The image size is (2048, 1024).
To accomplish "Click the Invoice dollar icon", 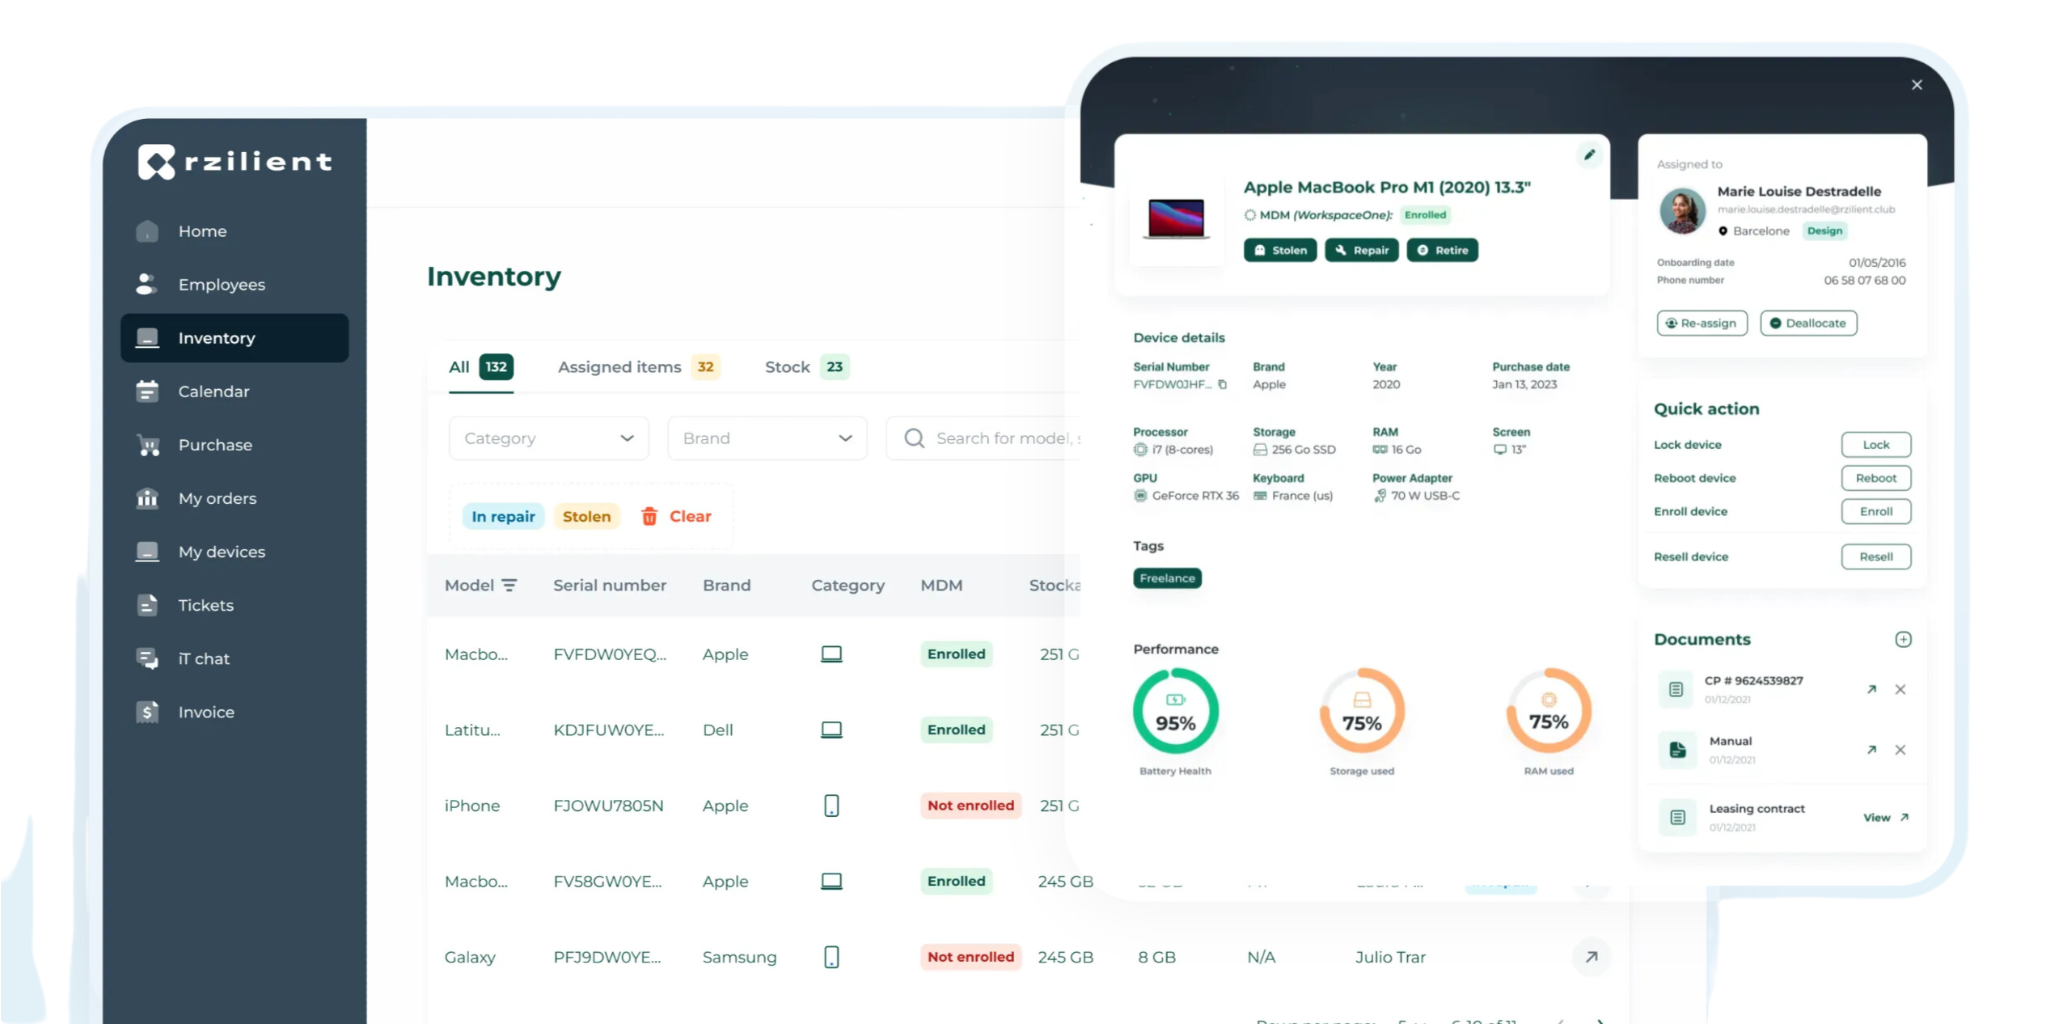I will (x=147, y=712).
